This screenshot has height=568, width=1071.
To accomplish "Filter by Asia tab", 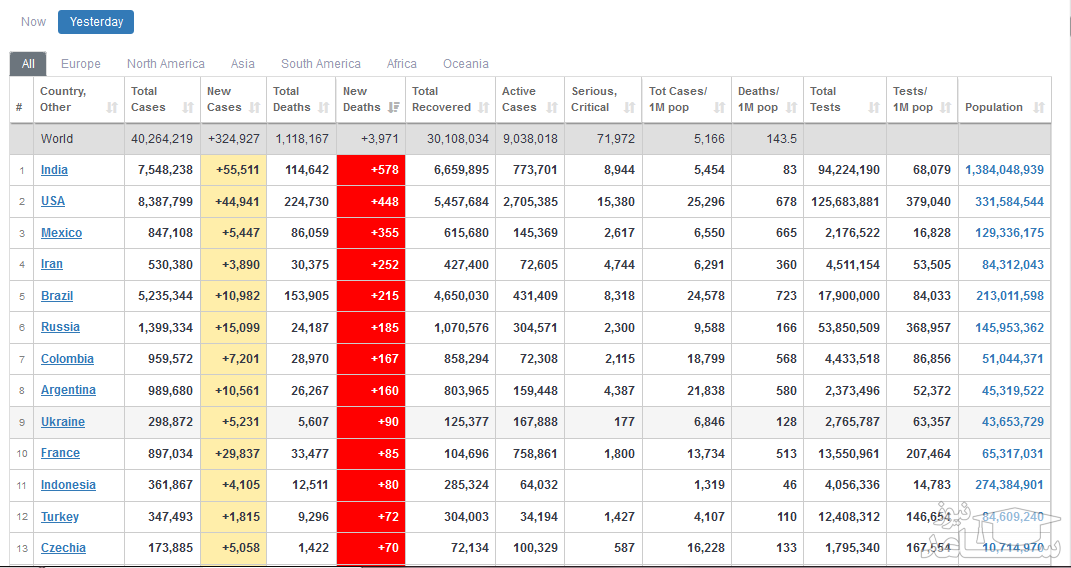I will point(243,64).
